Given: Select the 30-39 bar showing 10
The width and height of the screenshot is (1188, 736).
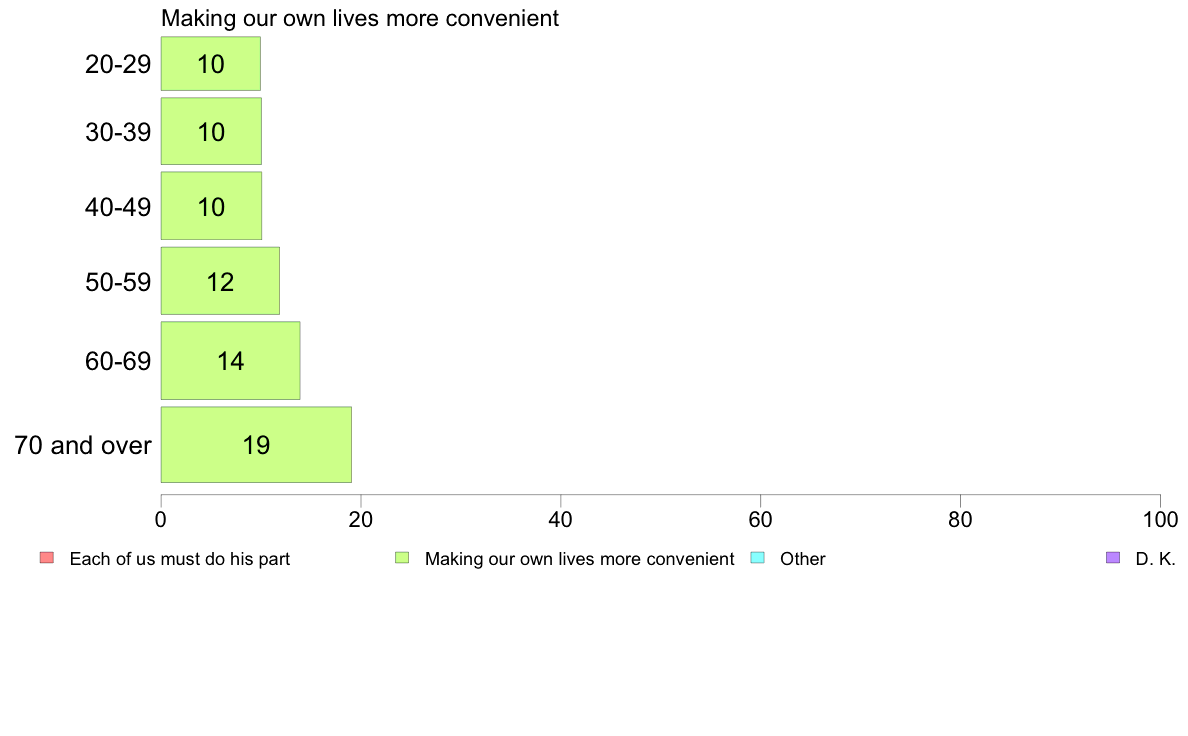Looking at the screenshot, I should point(211,131).
